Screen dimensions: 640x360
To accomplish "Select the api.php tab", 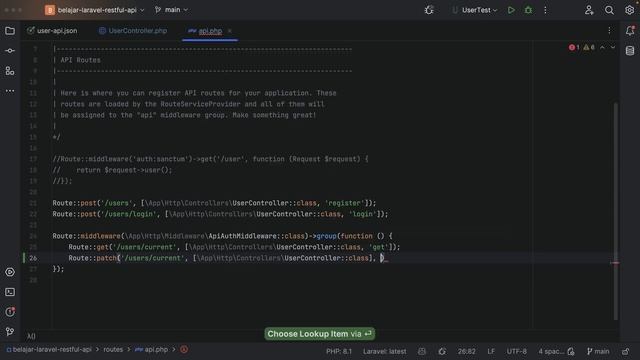I will (x=210, y=31).
